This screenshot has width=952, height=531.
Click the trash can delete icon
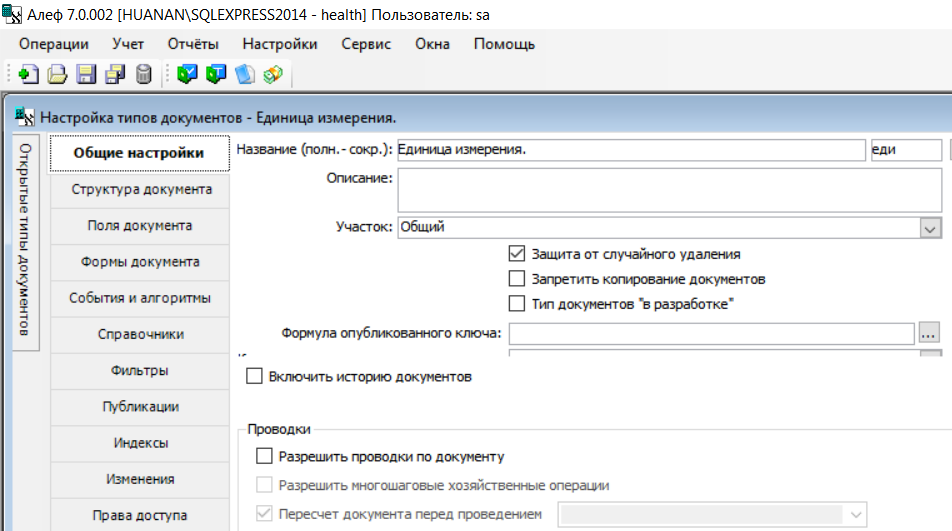click(143, 74)
